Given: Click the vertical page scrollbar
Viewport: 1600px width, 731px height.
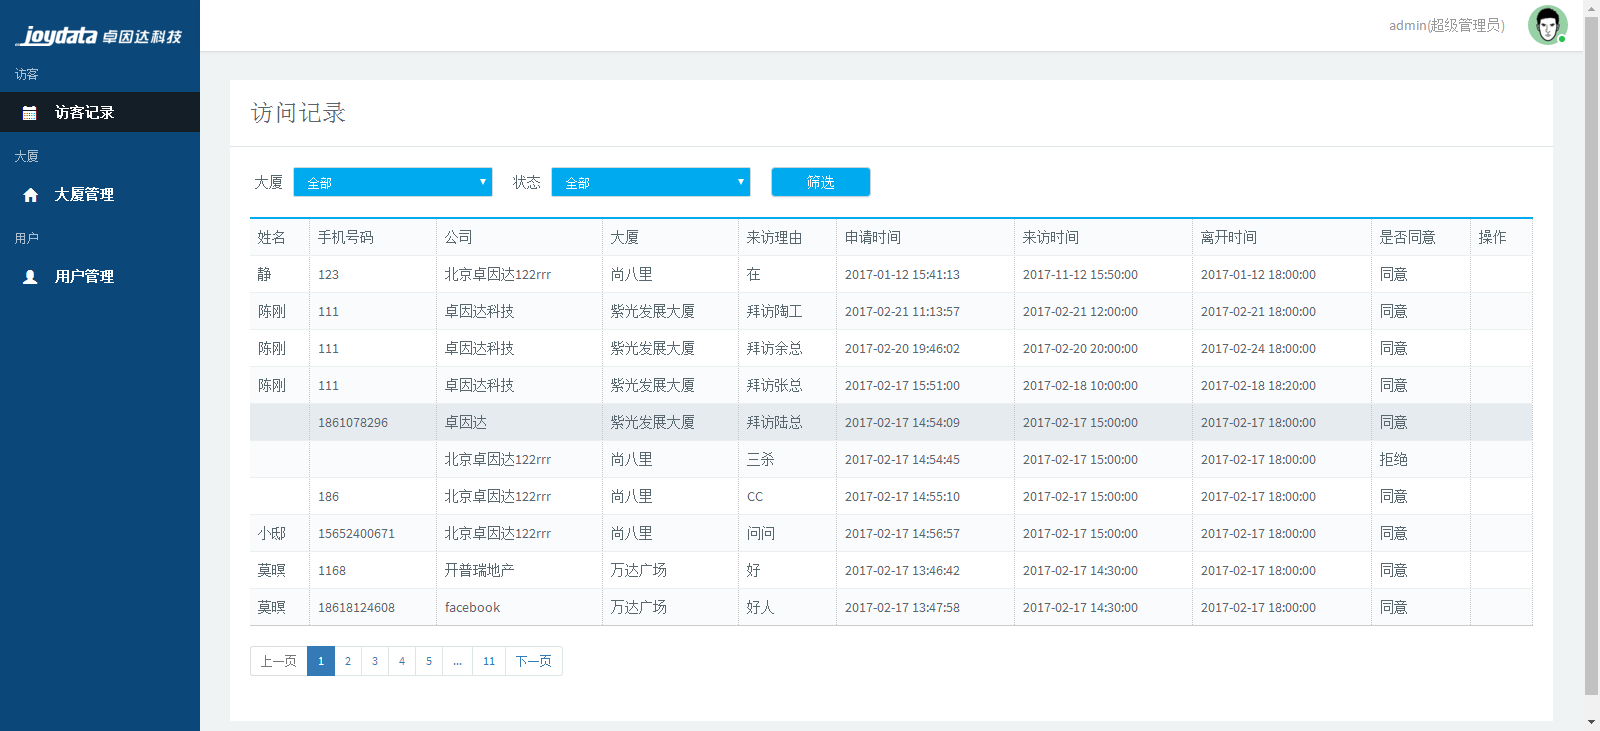Looking at the screenshot, I should (x=1591, y=355).
